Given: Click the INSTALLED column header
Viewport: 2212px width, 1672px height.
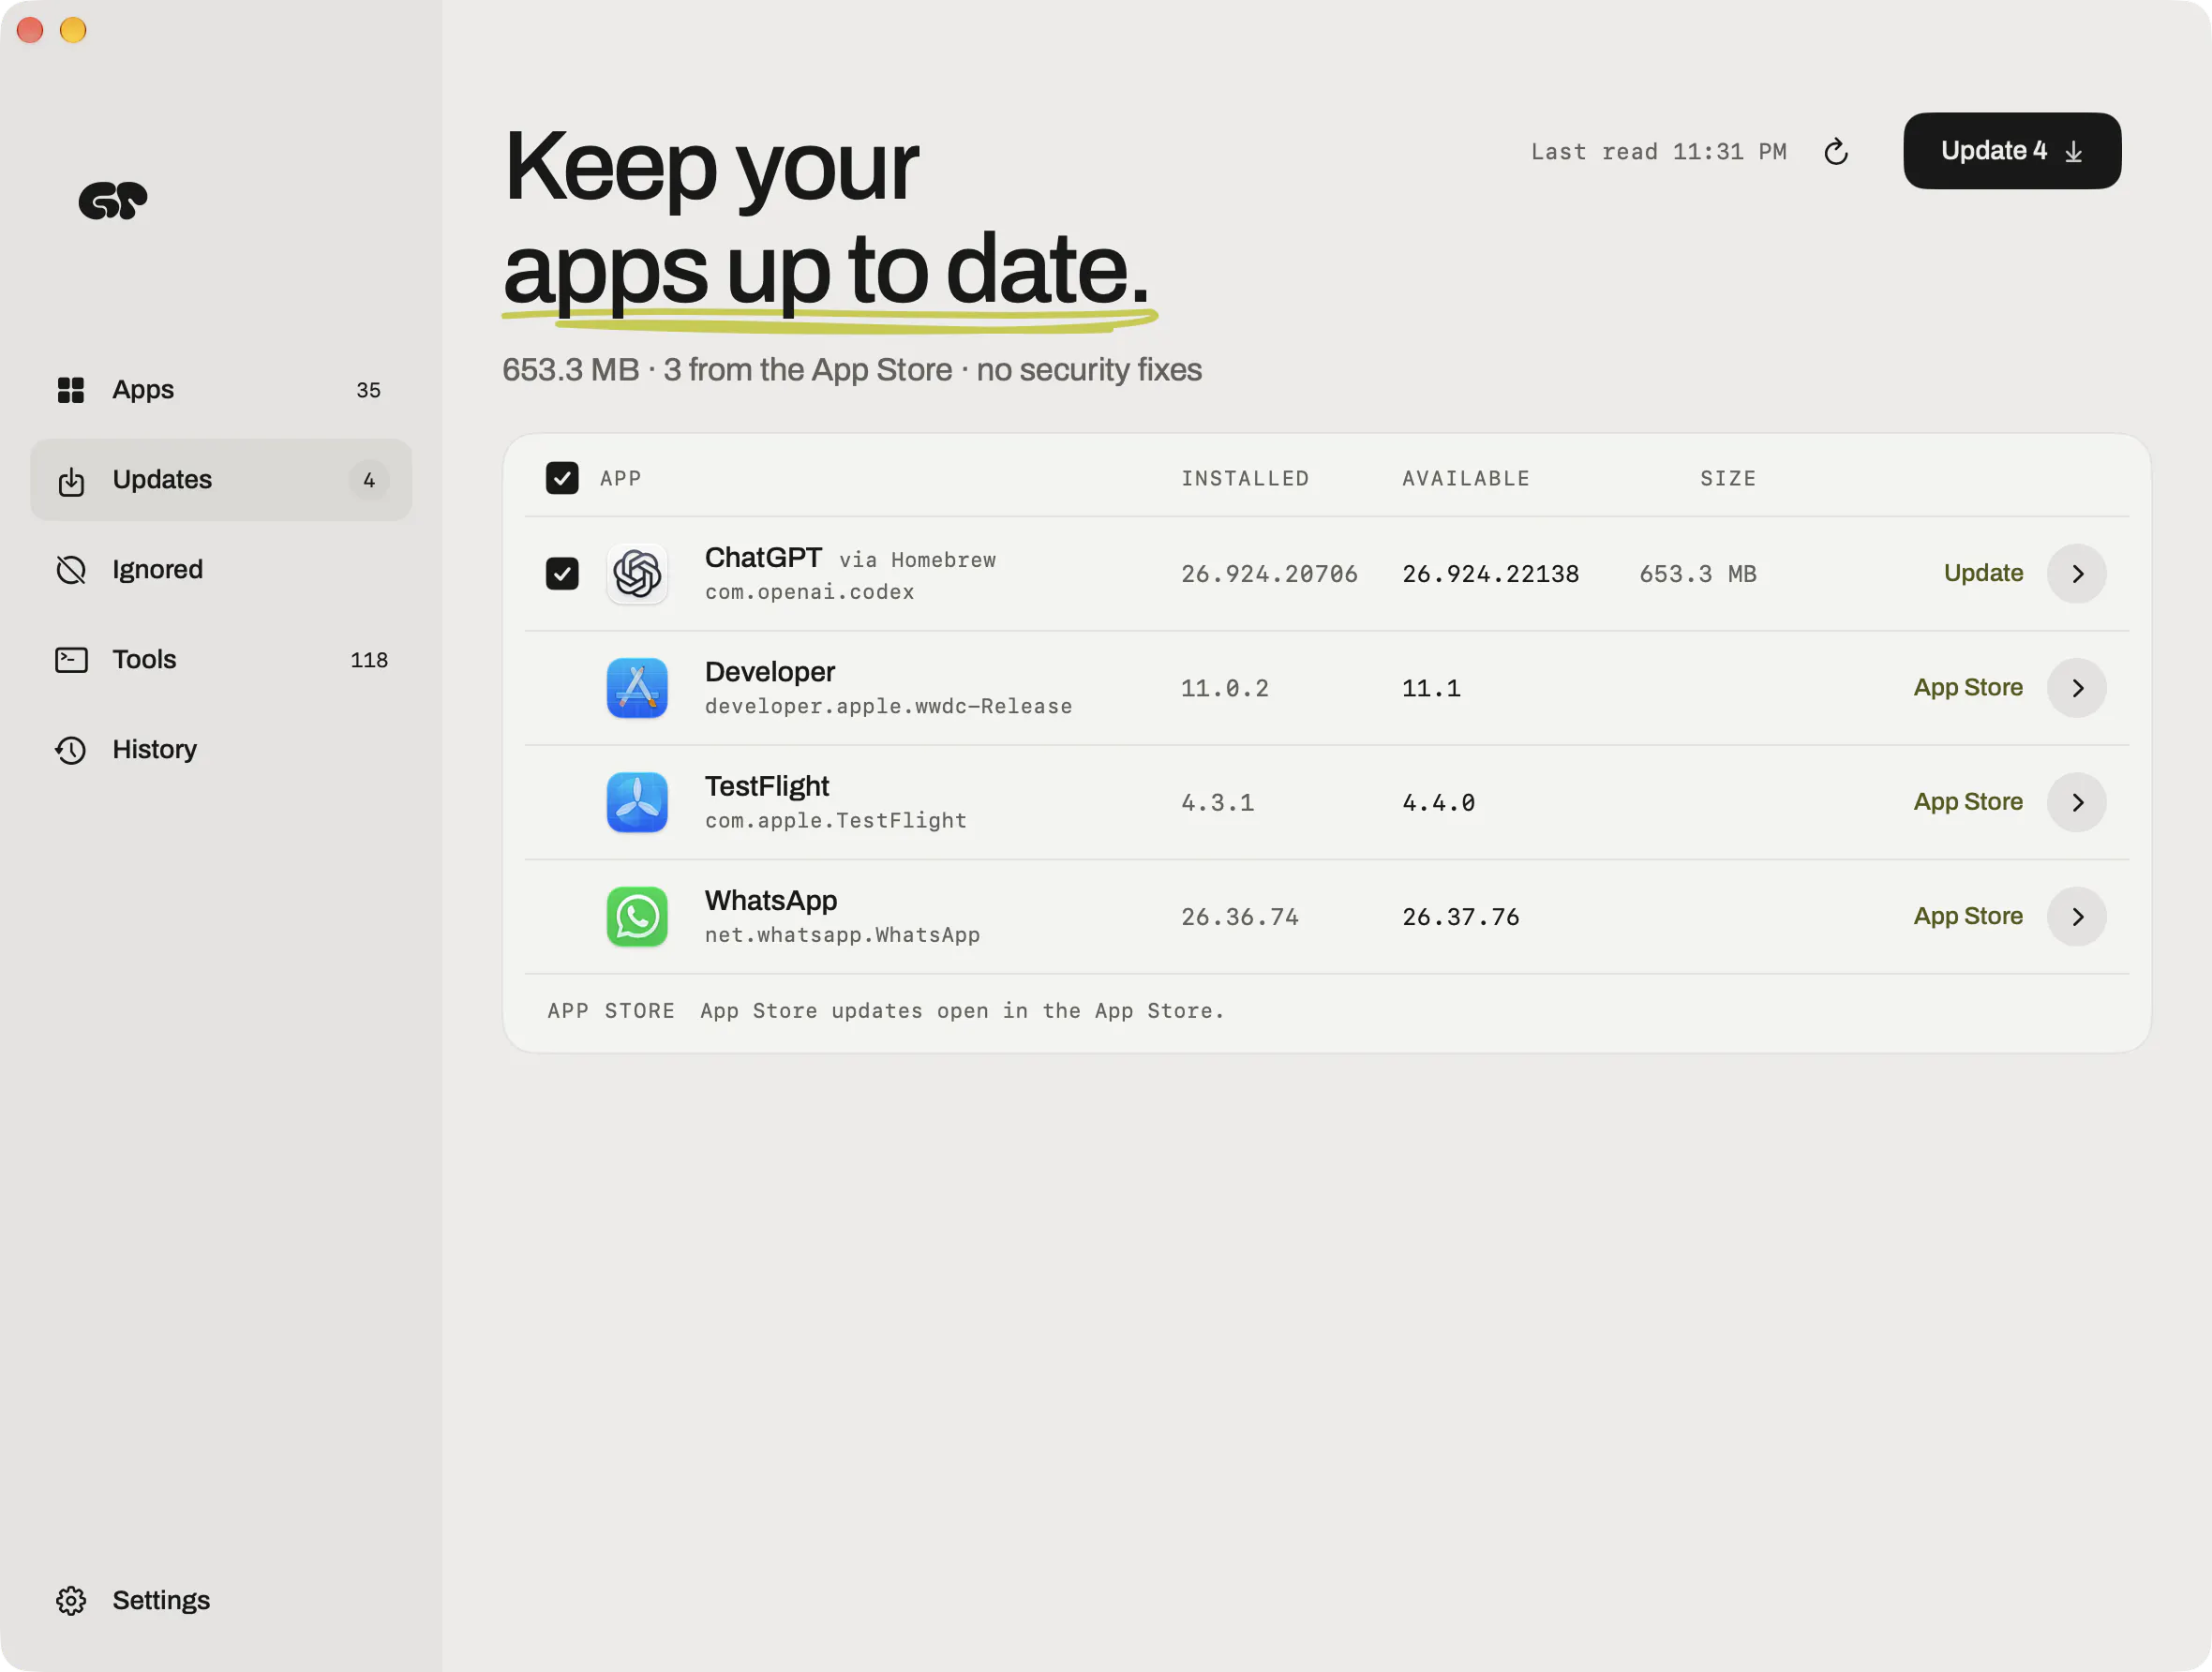Looking at the screenshot, I should 1245,479.
